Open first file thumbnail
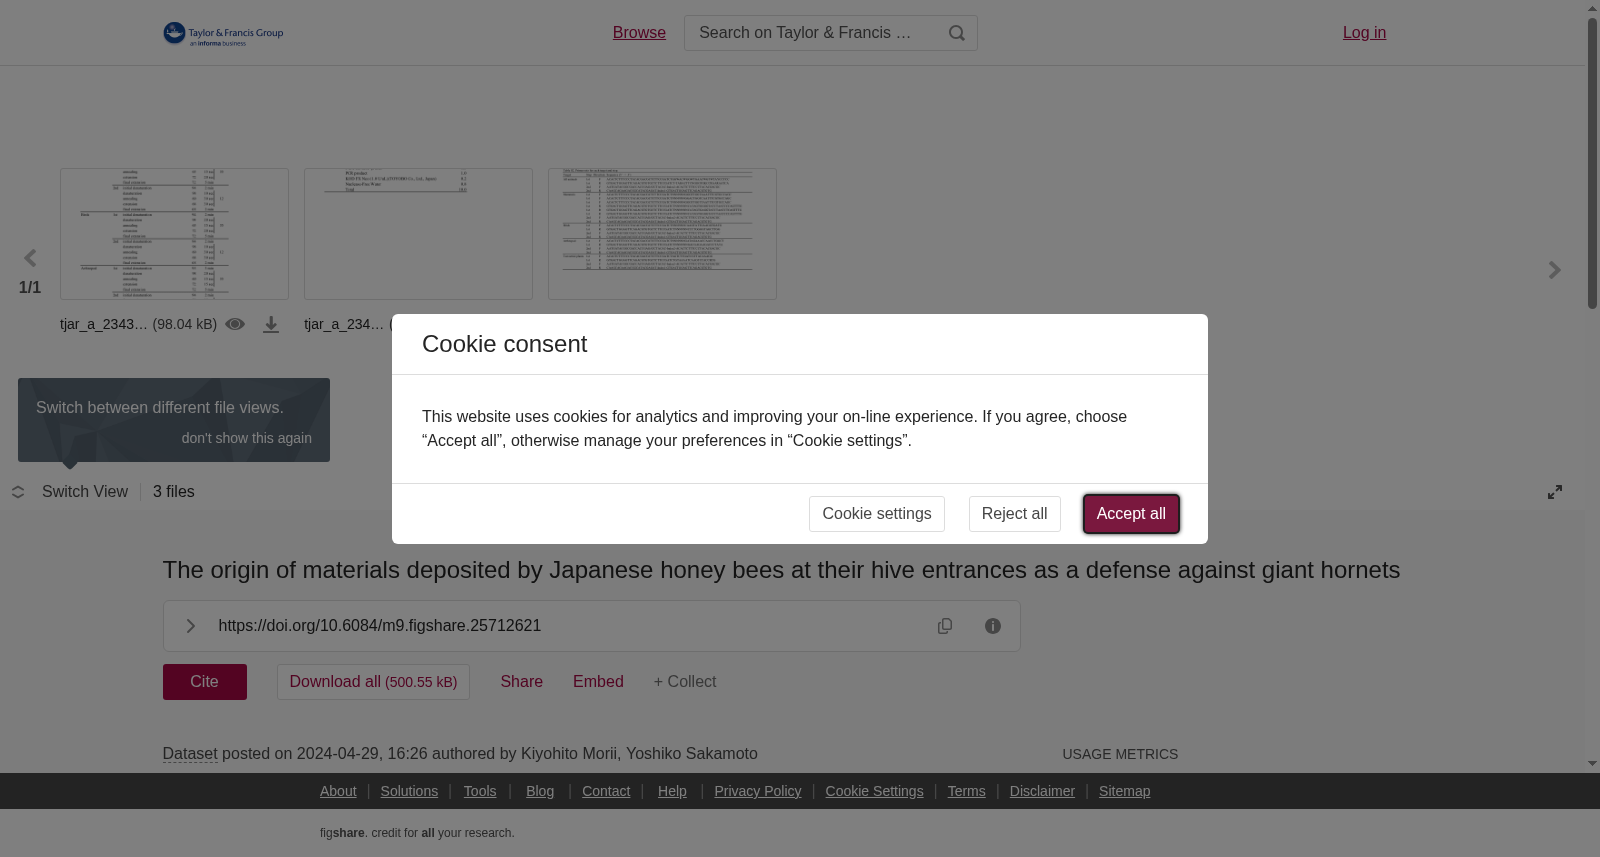The width and height of the screenshot is (1600, 857). pos(174,234)
